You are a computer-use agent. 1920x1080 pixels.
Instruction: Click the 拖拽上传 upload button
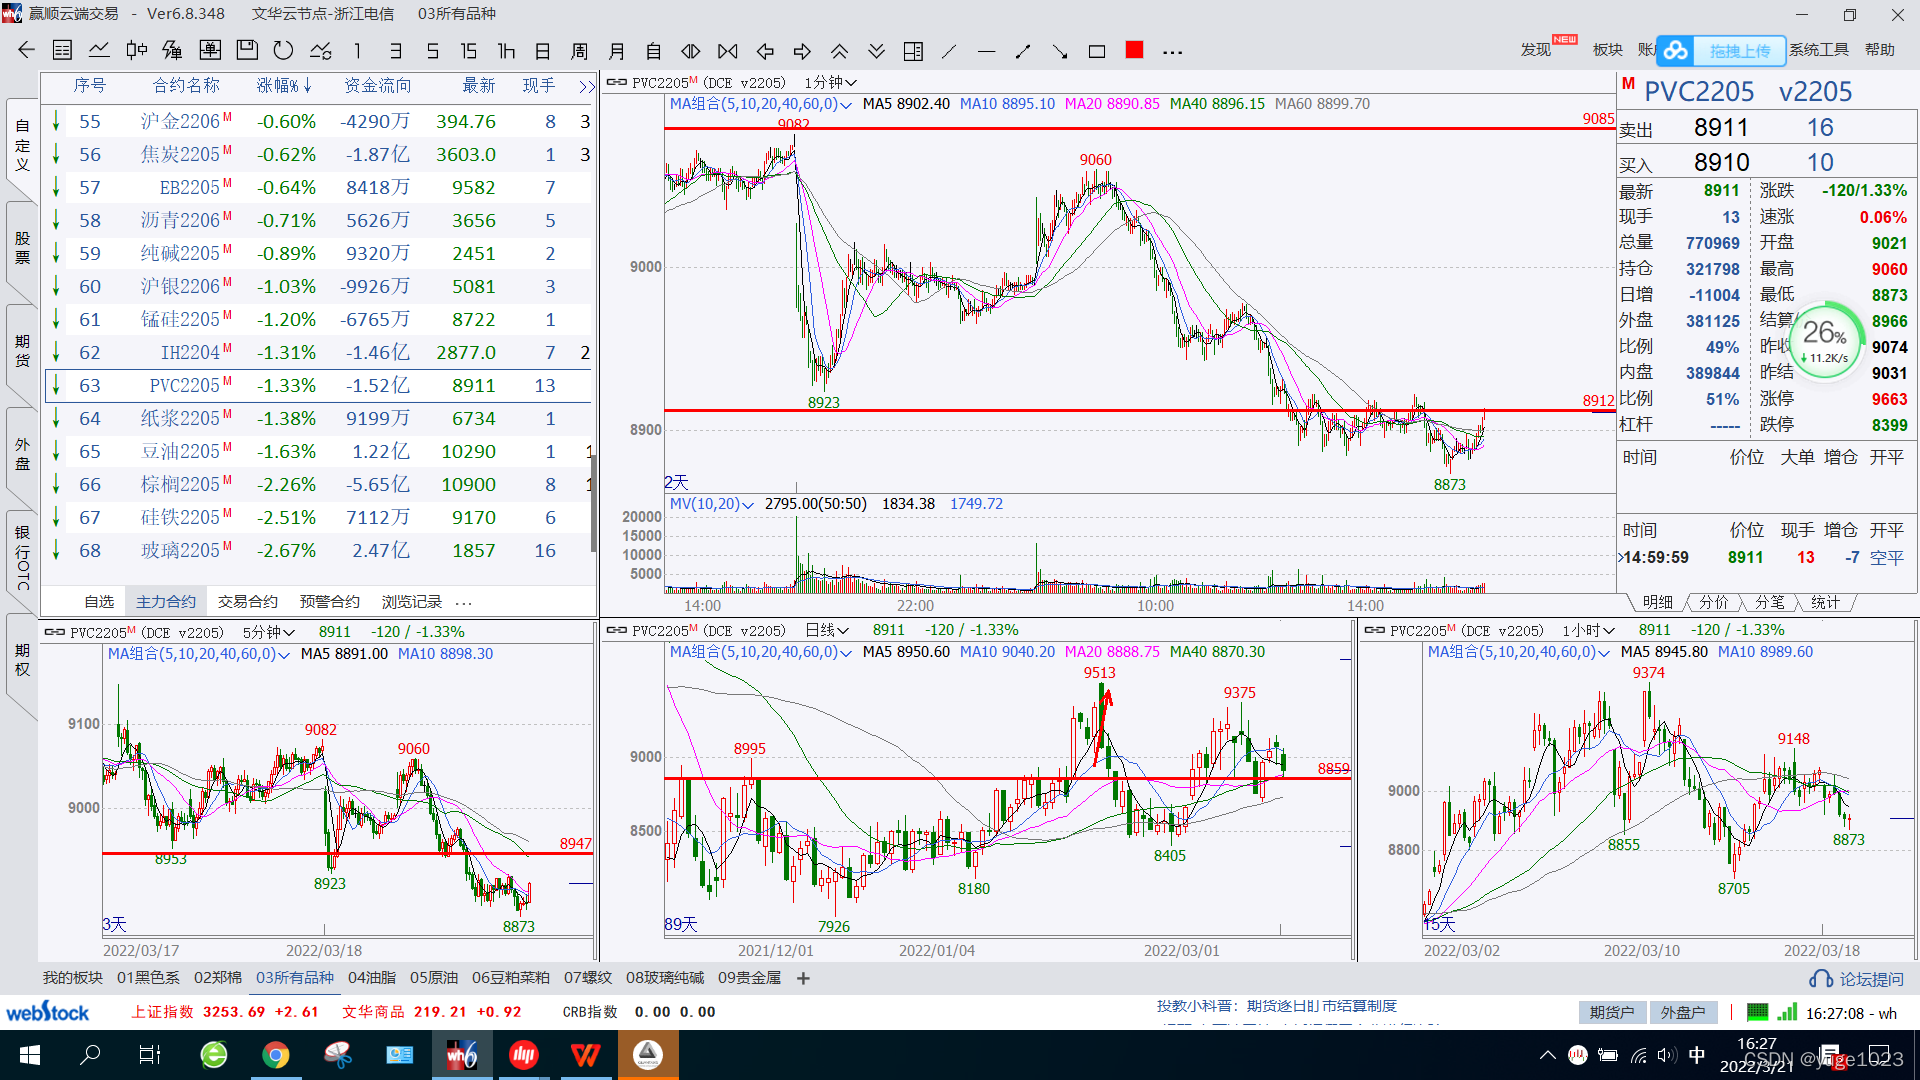point(1740,51)
